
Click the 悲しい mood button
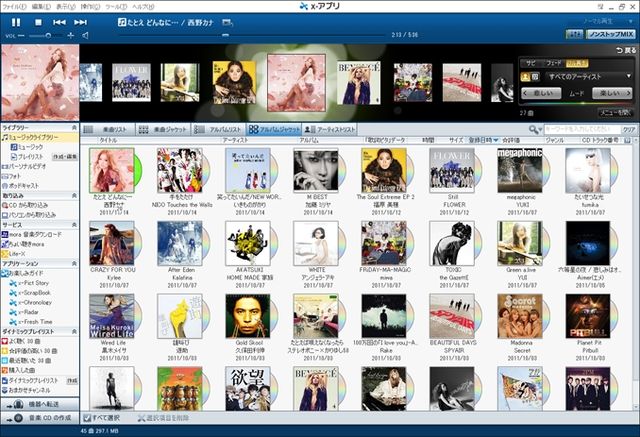point(542,93)
